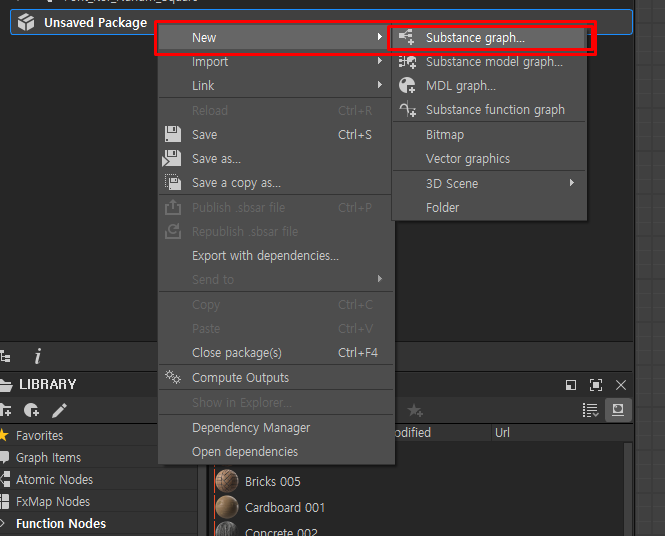This screenshot has height=536, width=665.
Task: Click the MDL graph sphere icon
Action: (x=407, y=85)
